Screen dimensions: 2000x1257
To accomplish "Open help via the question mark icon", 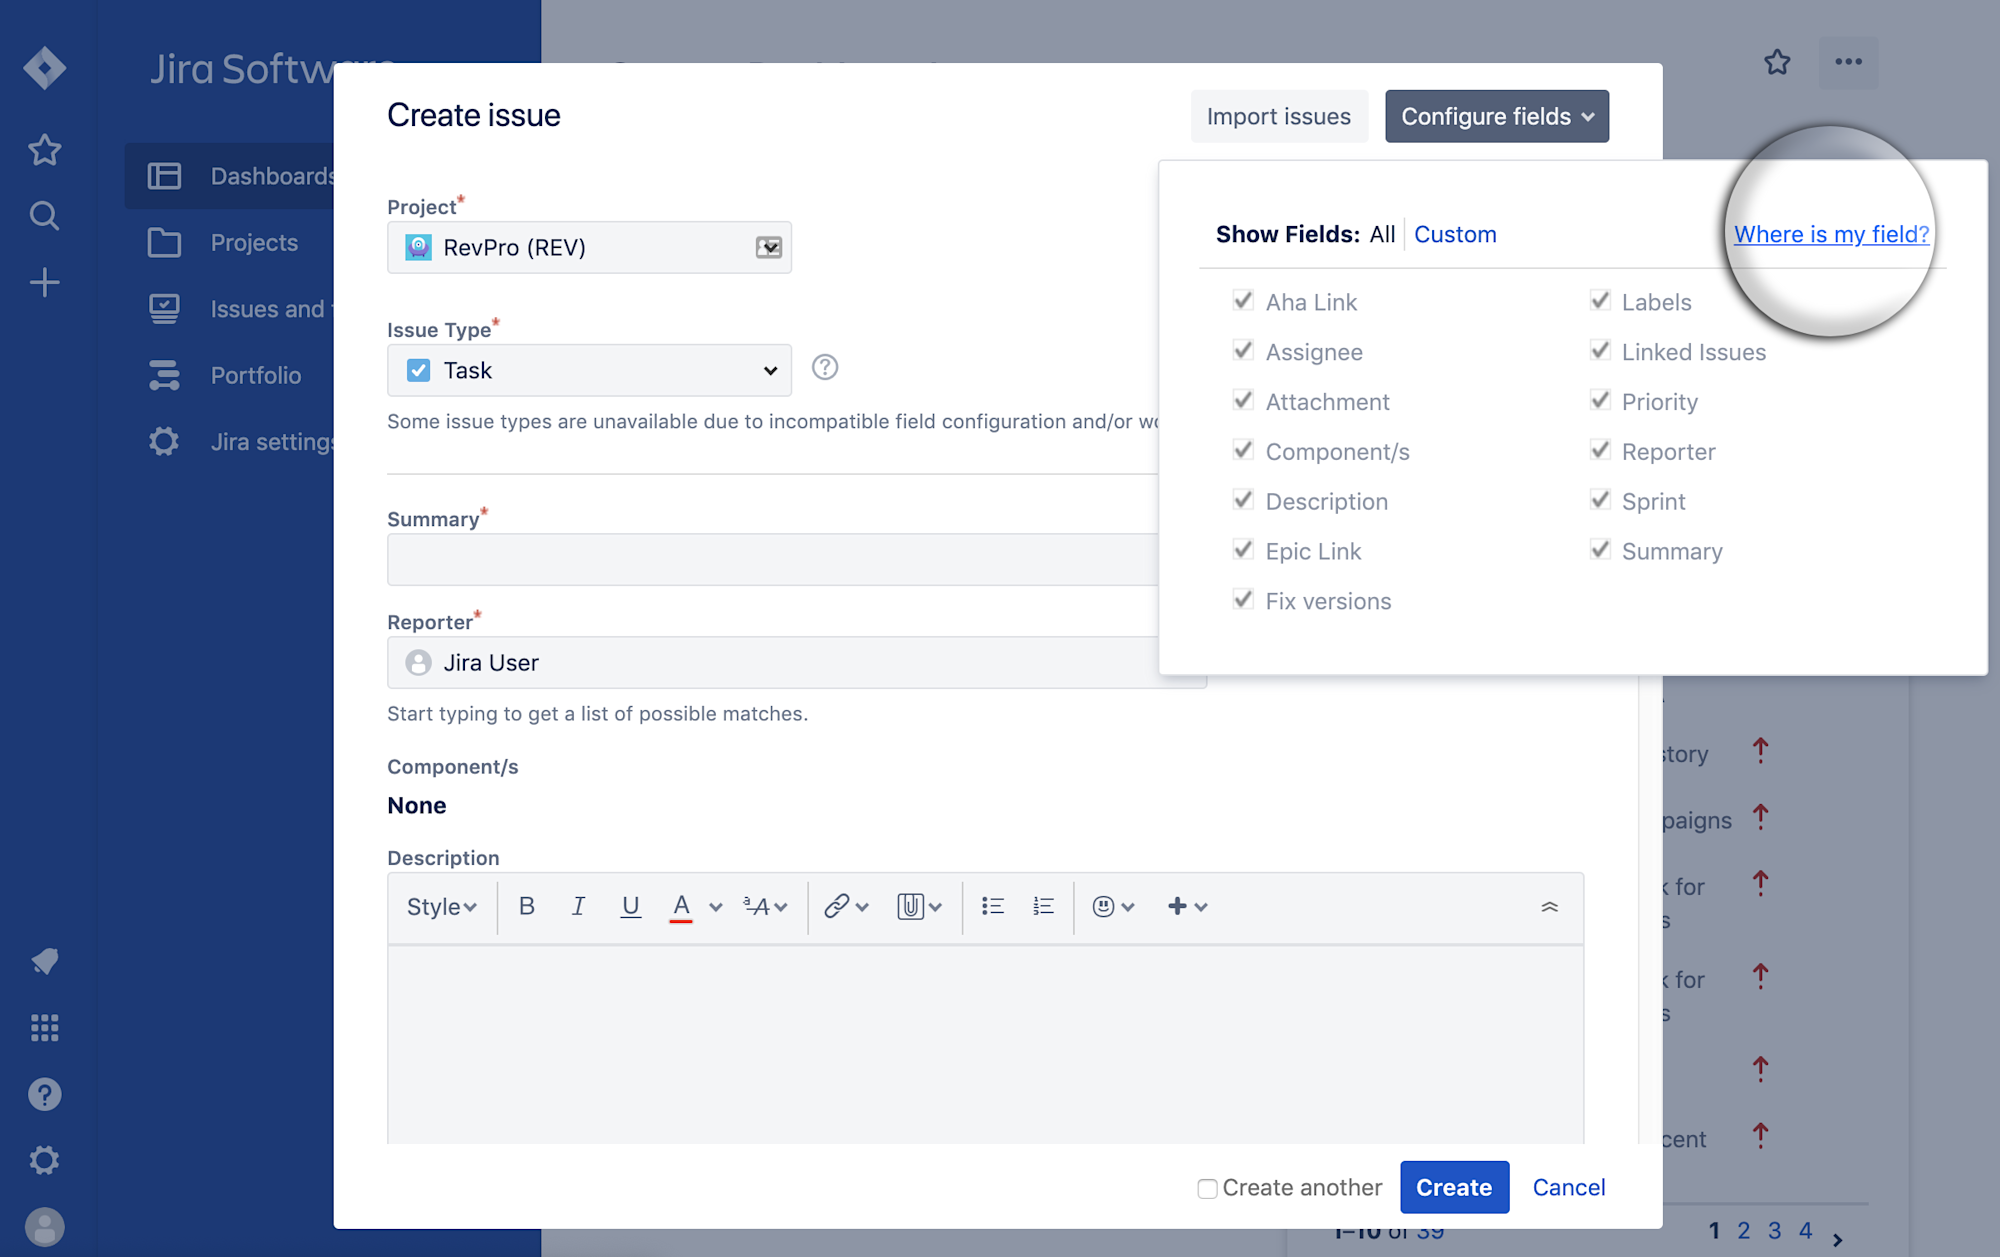I will coord(44,1093).
